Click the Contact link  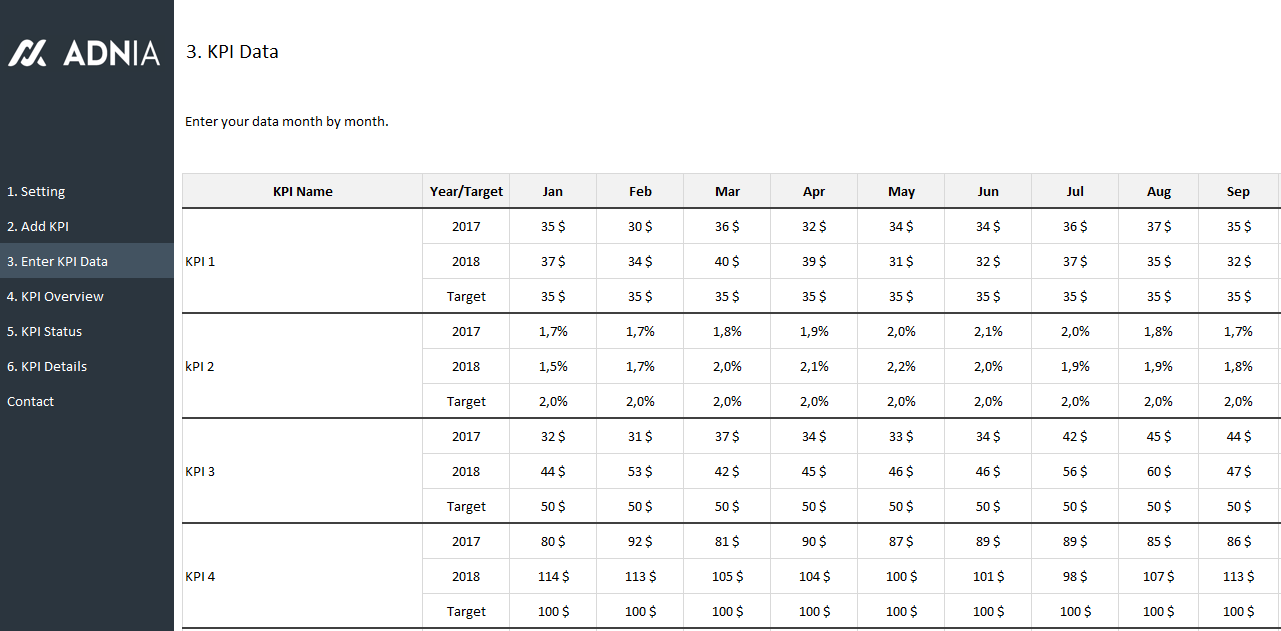[31, 402]
